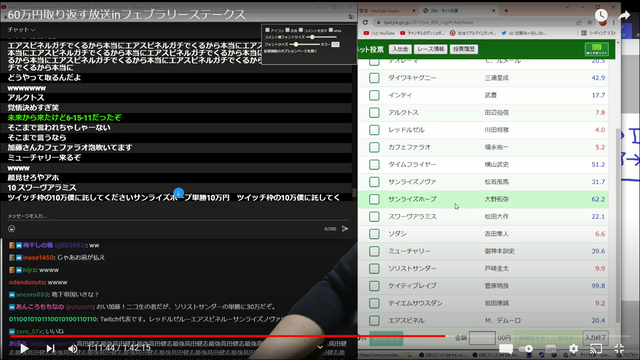The image size is (640, 360).
Task: Bookmark this page with star icon
Action: click(589, 22)
